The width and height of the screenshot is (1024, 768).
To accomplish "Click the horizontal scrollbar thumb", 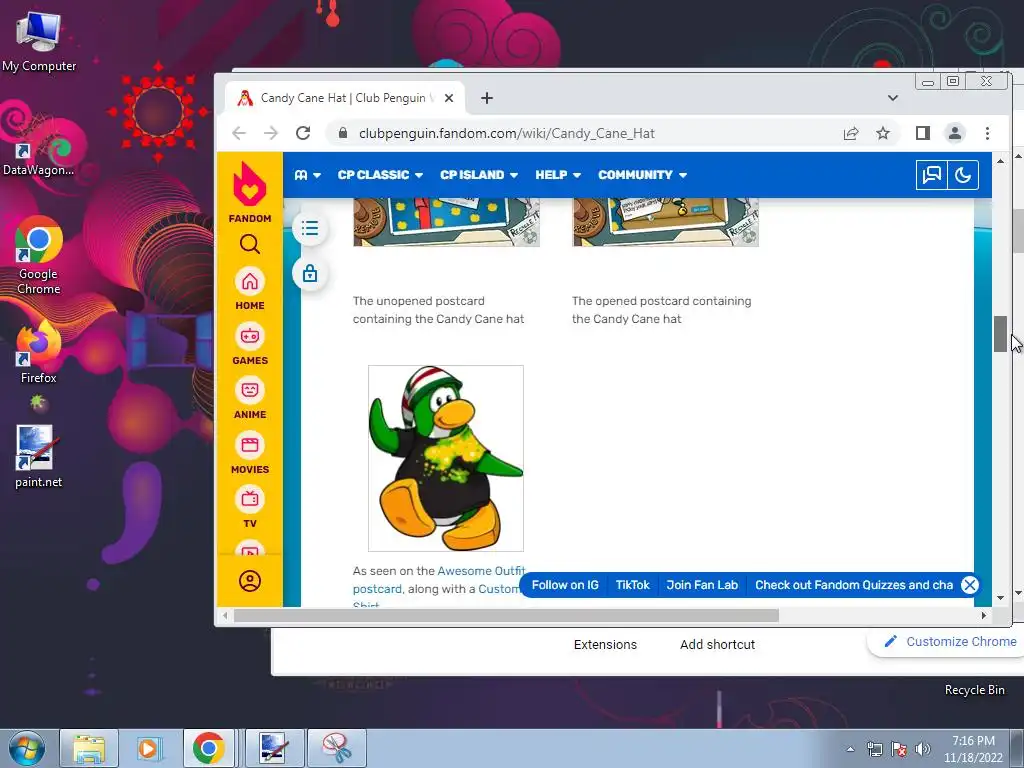I will tap(506, 616).
